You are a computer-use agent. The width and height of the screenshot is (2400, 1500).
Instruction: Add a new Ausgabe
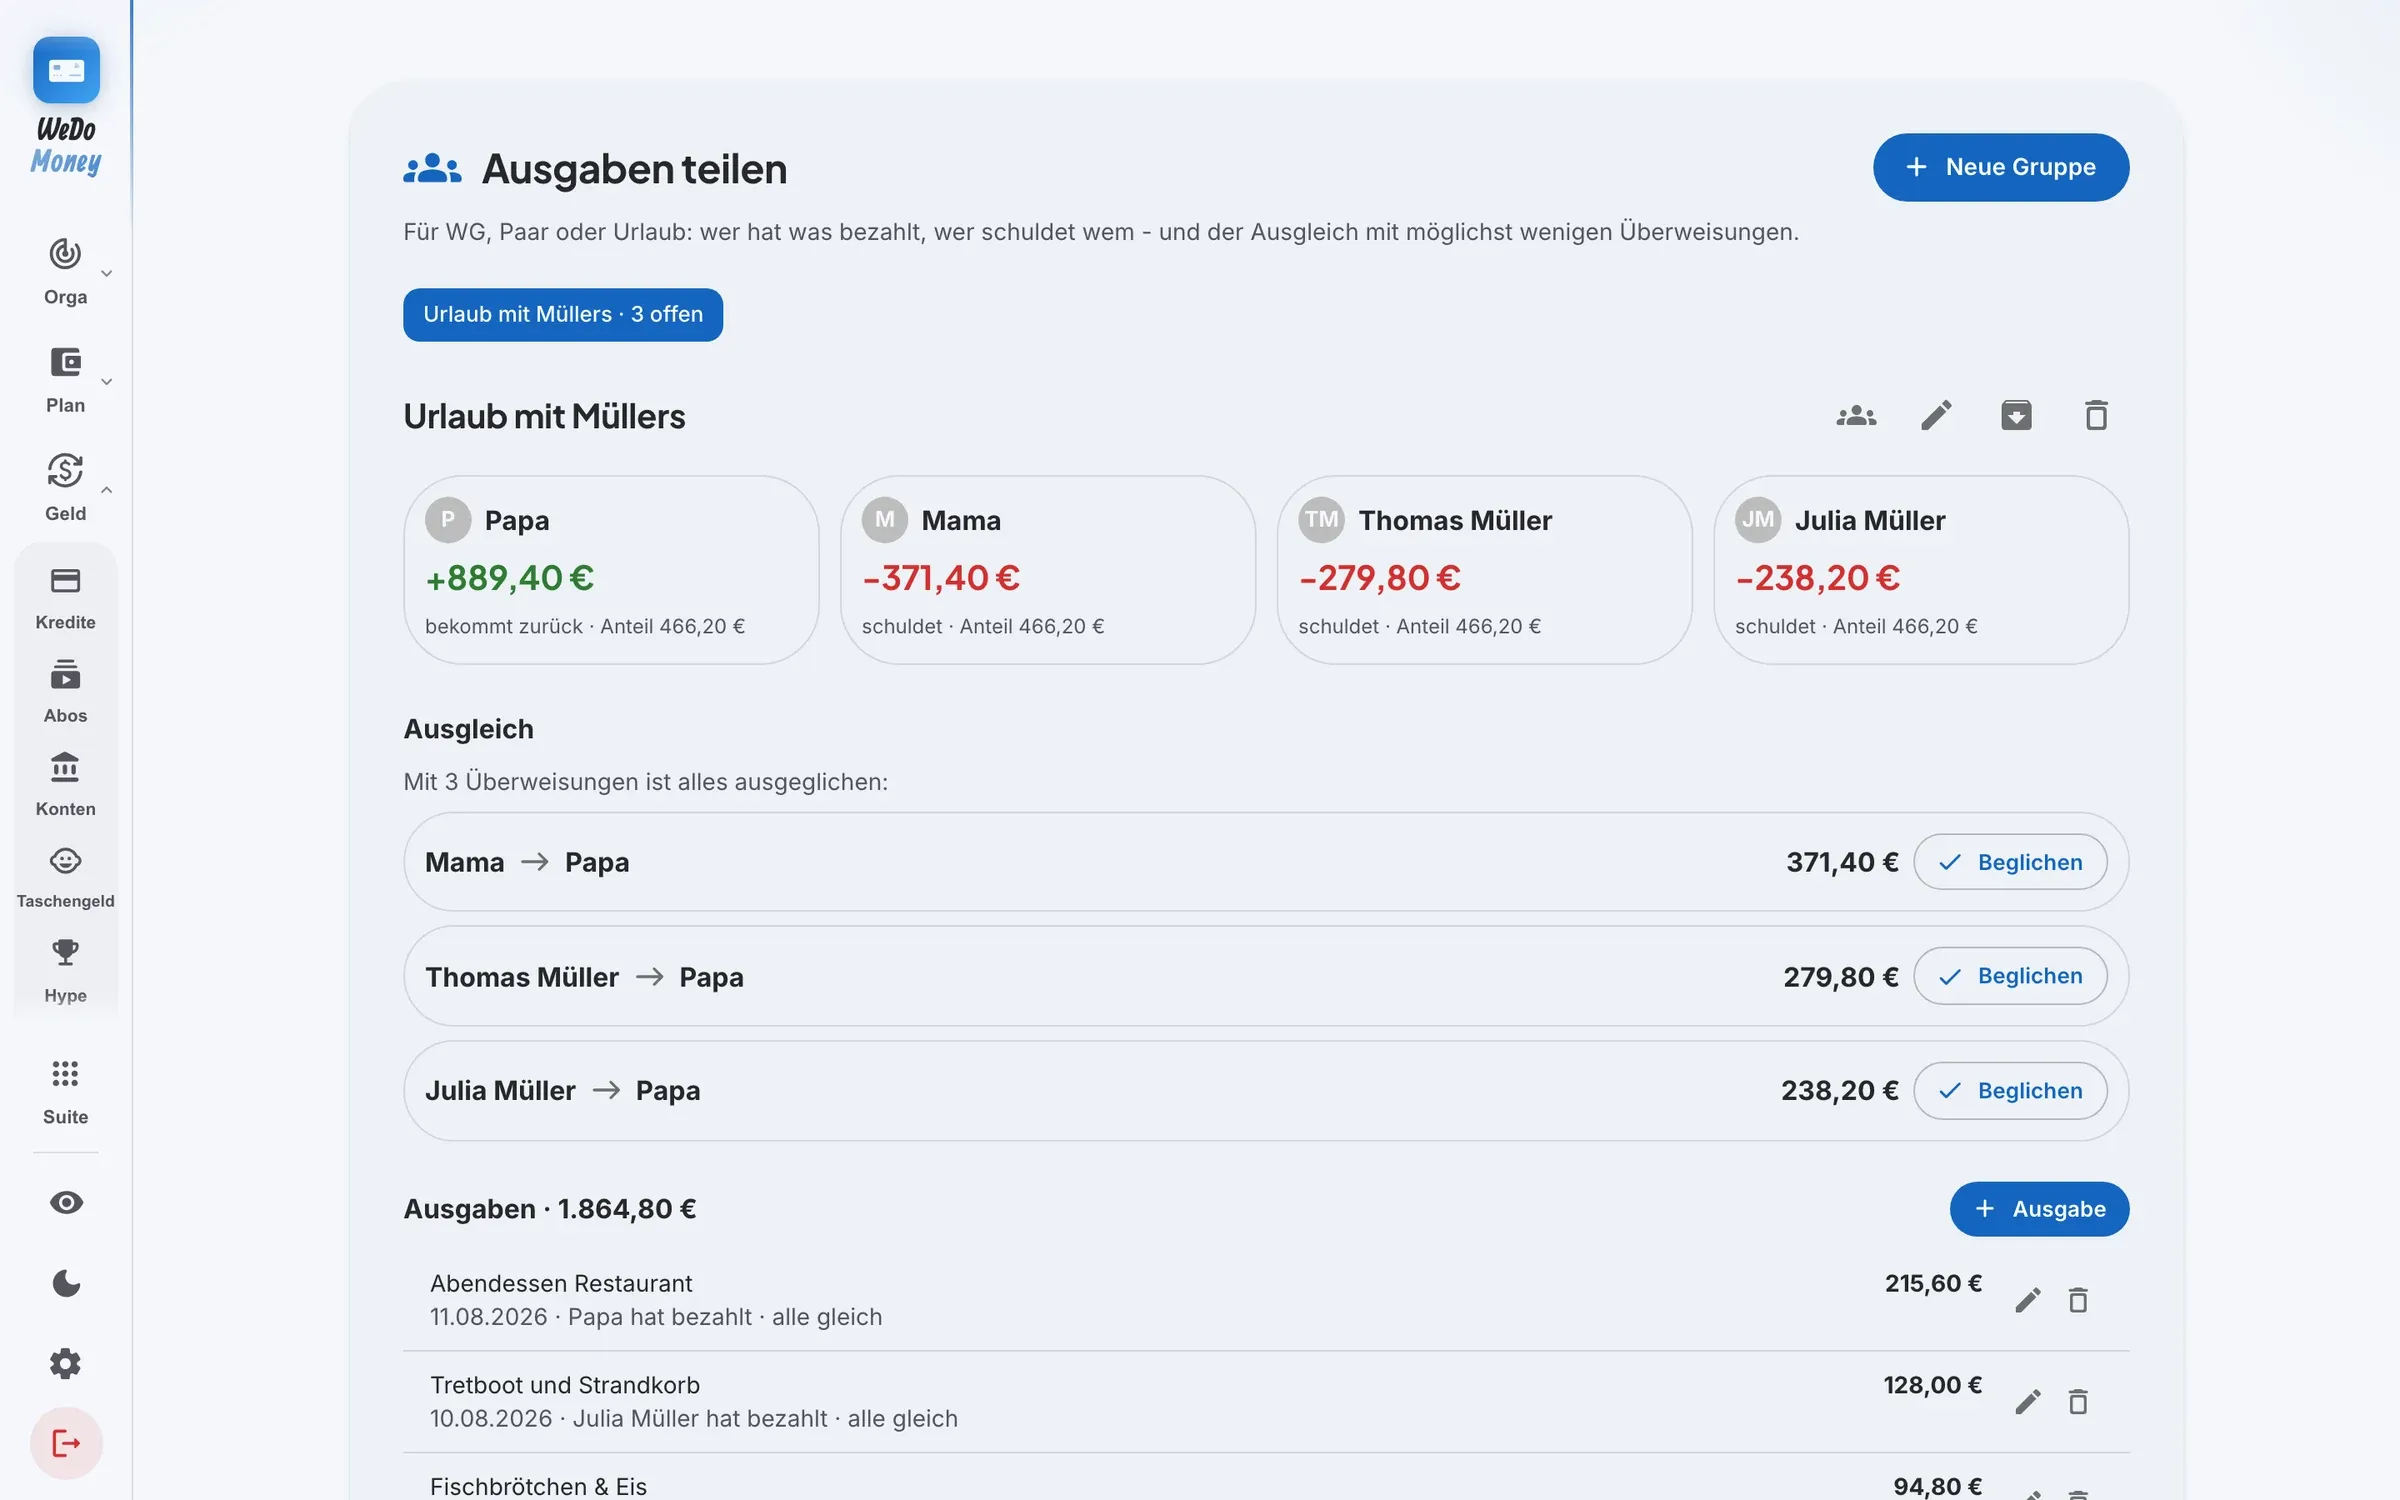(2039, 1209)
